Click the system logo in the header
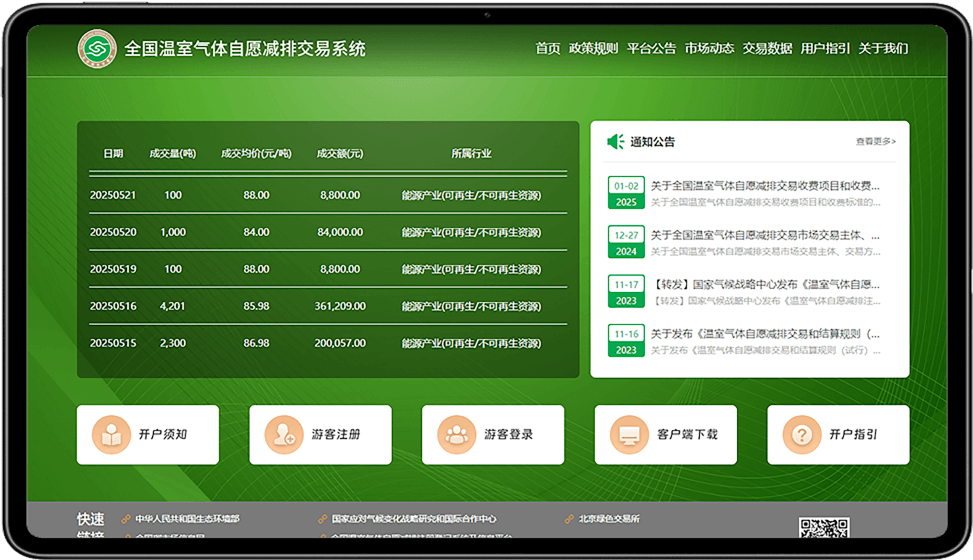Viewport: 973px width, 560px height. pos(97,49)
